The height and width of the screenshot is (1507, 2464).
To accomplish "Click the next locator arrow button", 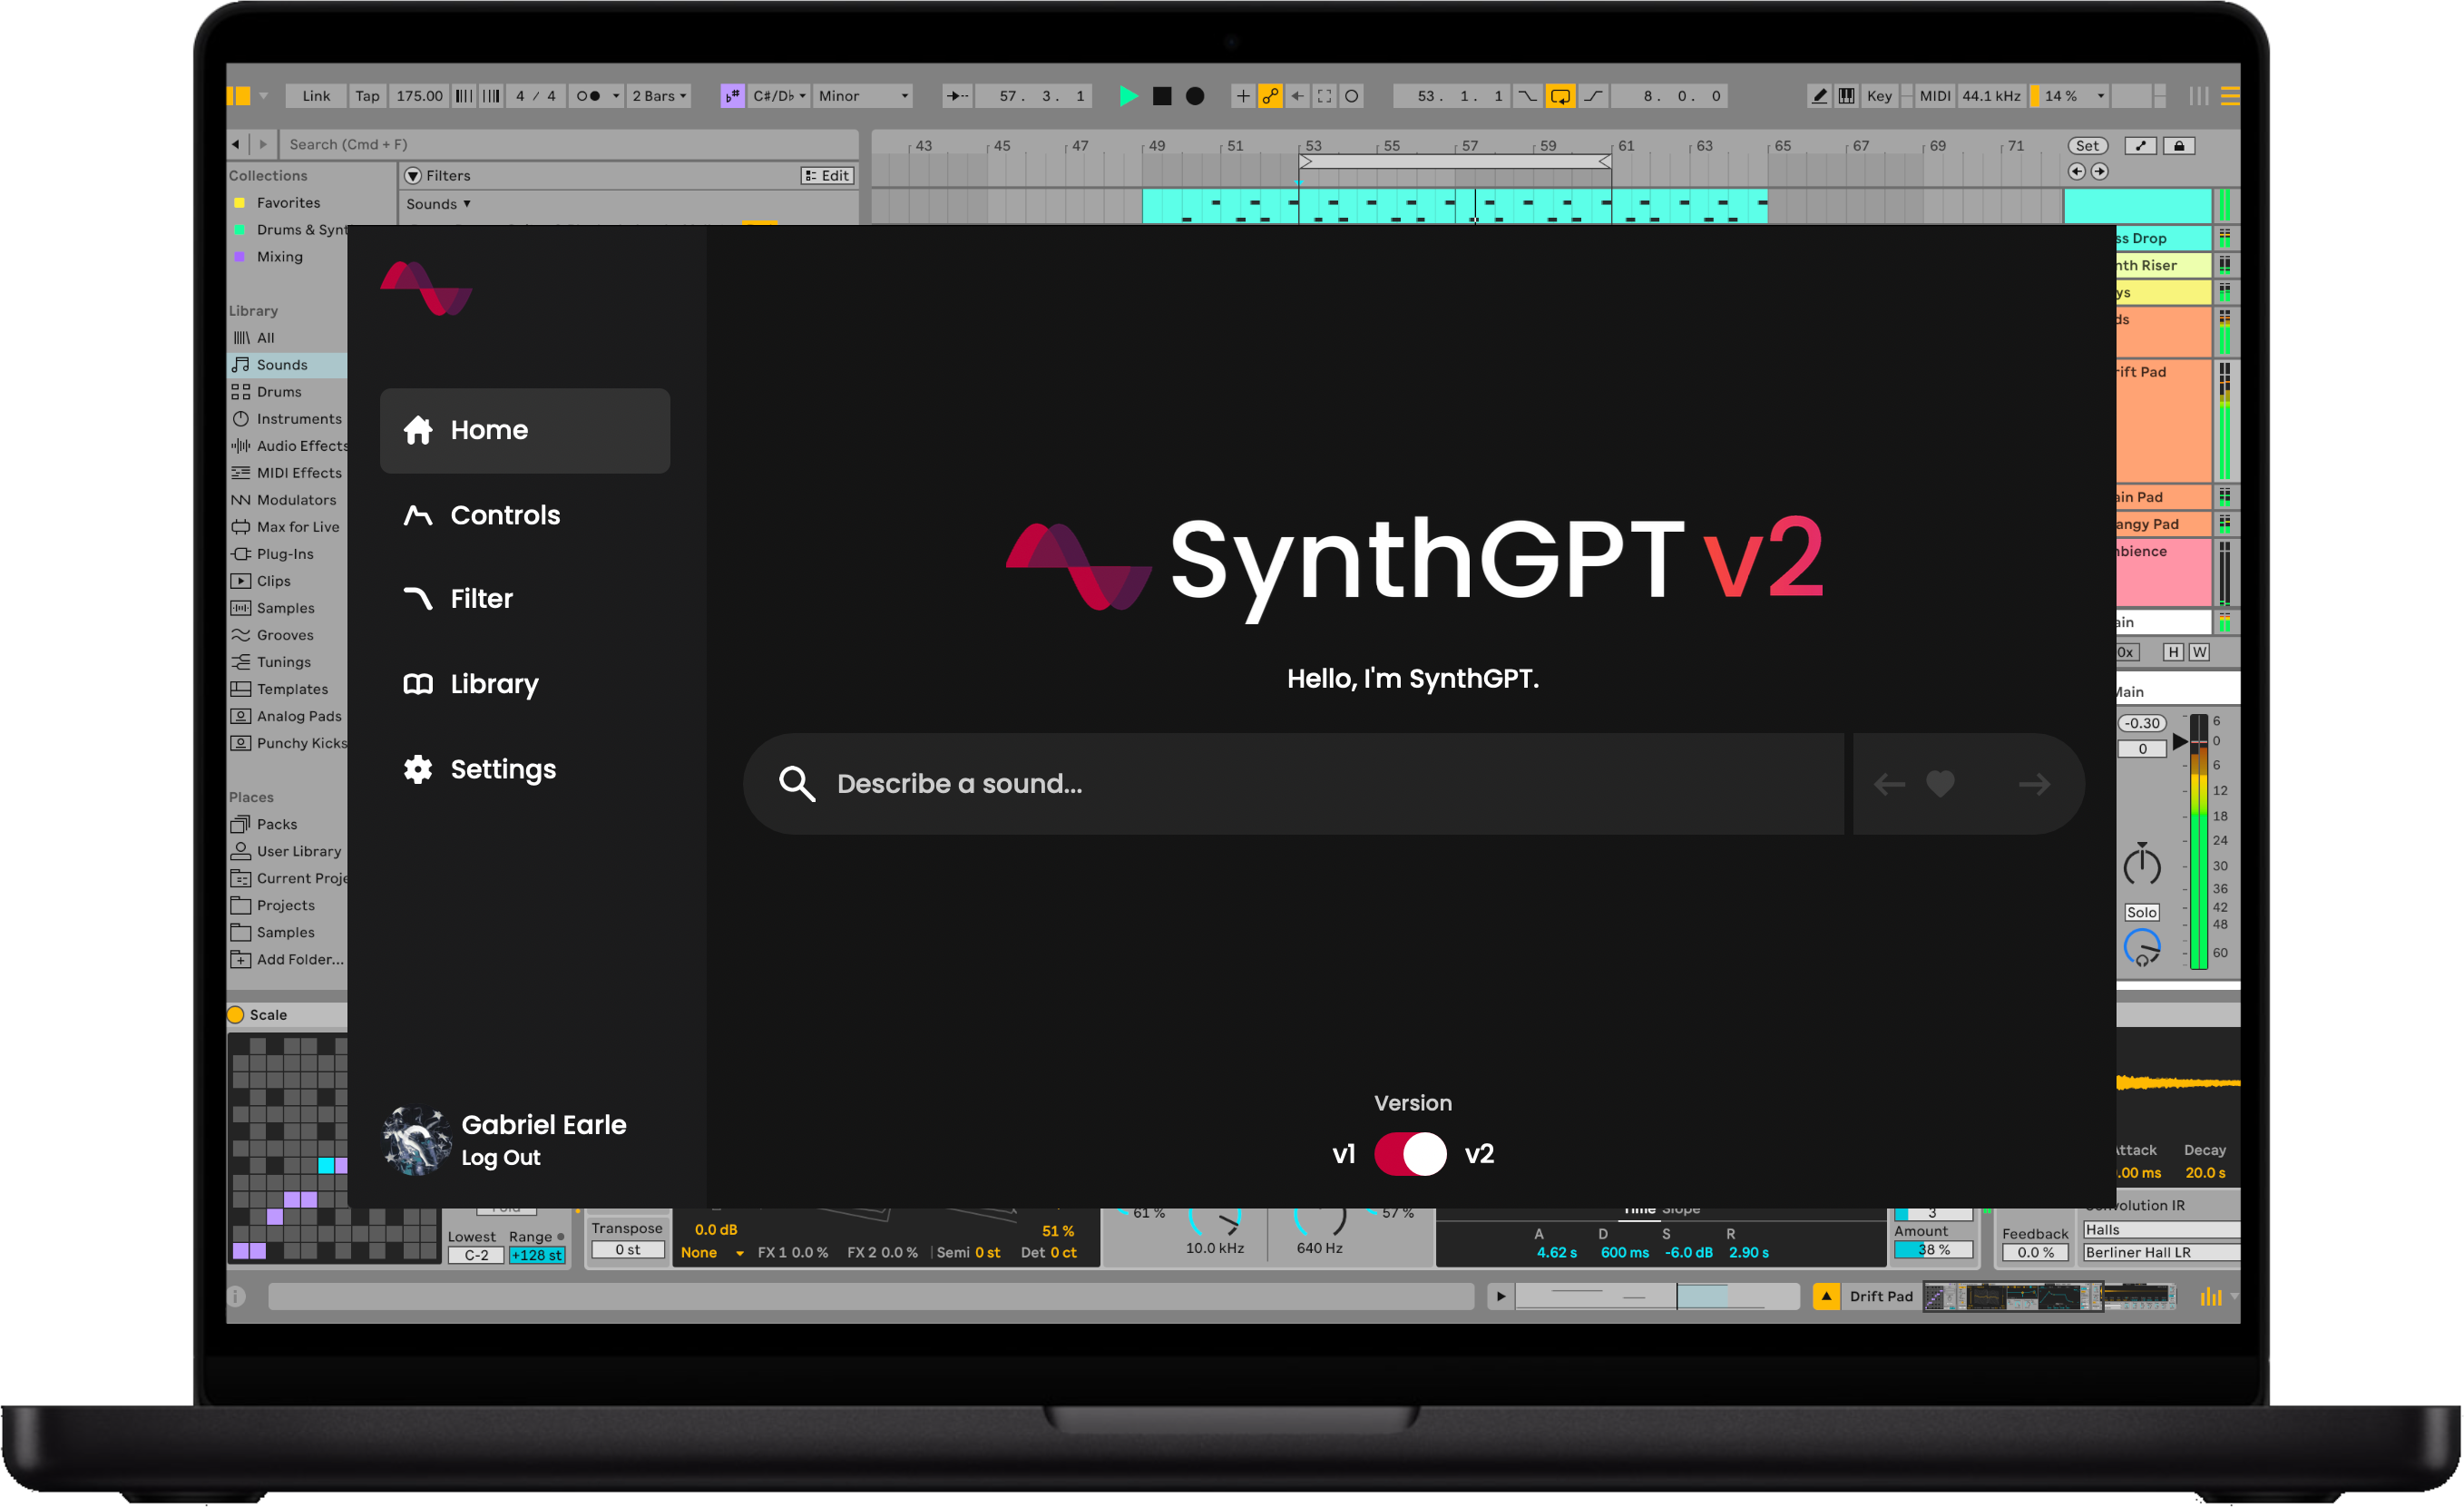I will pos(2099,171).
